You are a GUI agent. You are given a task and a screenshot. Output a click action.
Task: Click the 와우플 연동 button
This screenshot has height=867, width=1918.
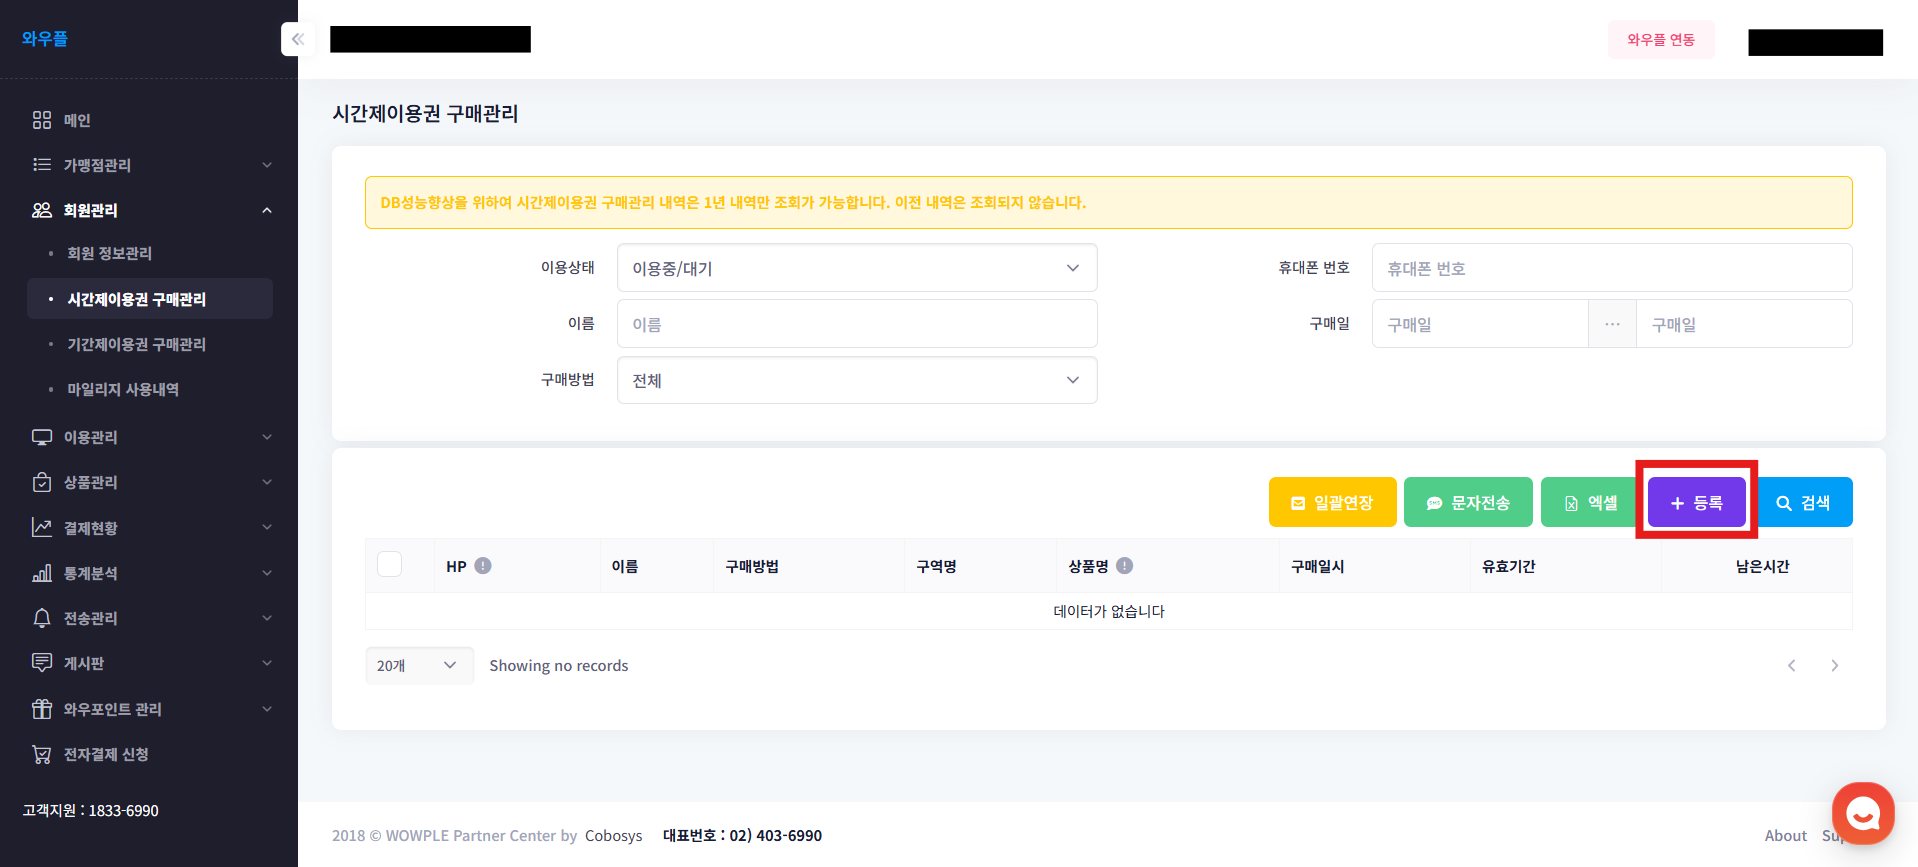click(x=1660, y=40)
